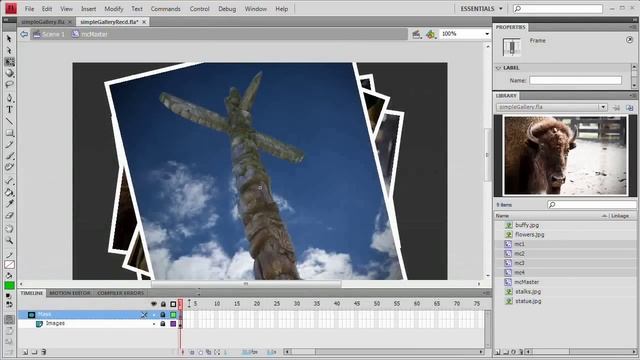Unlock the Images layer
The height and width of the screenshot is (360, 640).
click(x=163, y=324)
